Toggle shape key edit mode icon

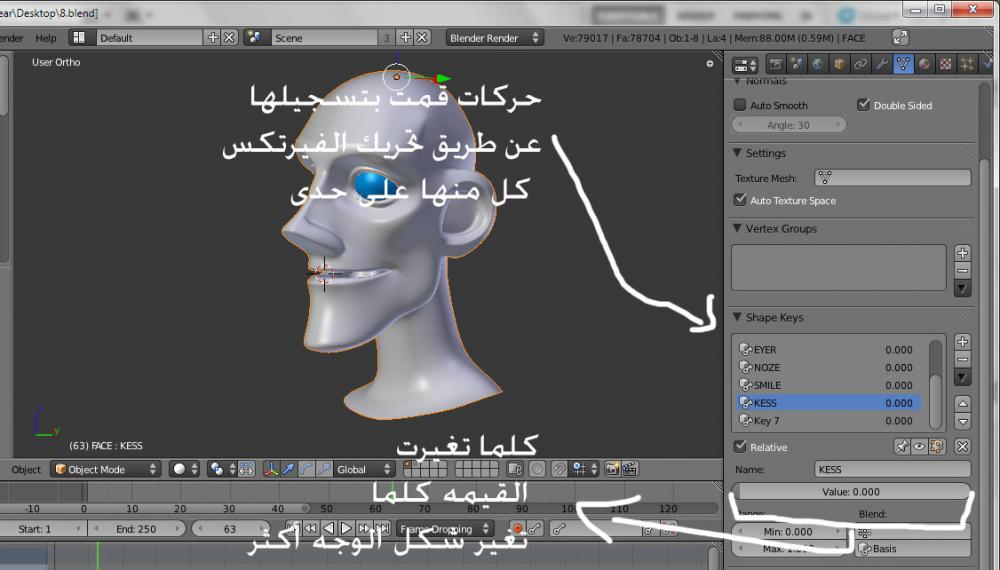coord(936,447)
